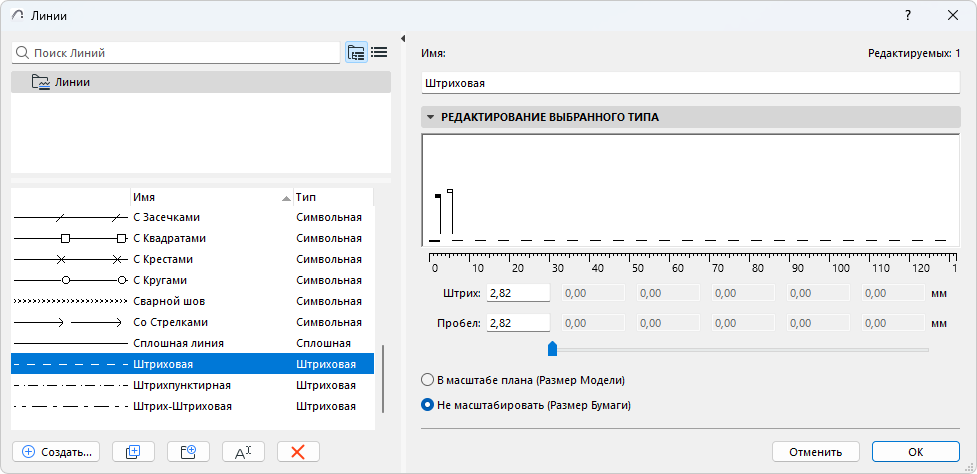Select the highlighted Штриховая line row
This screenshot has width=977, height=474.
(193, 364)
